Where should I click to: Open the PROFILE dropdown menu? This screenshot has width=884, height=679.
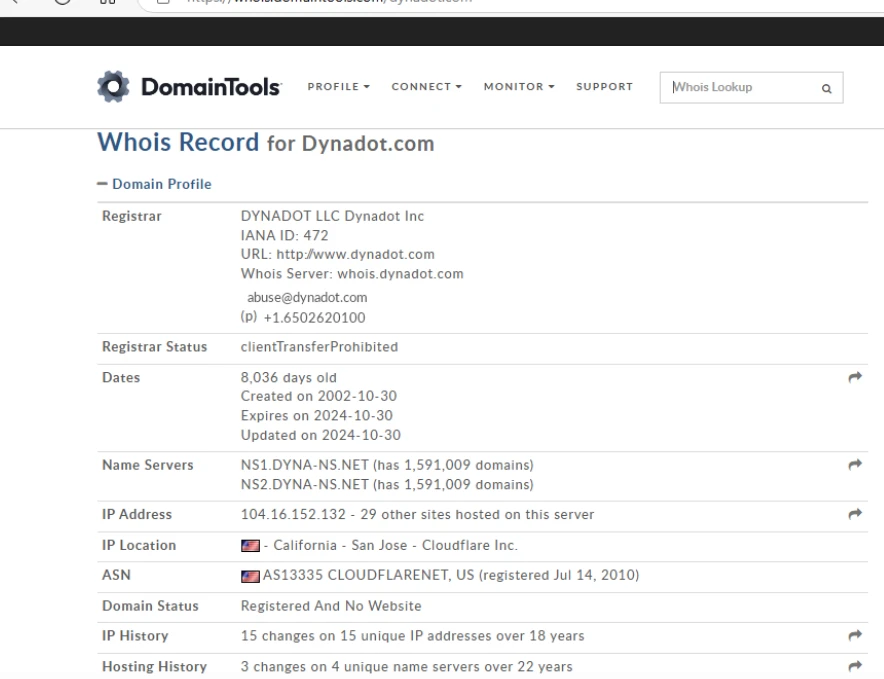pos(339,87)
